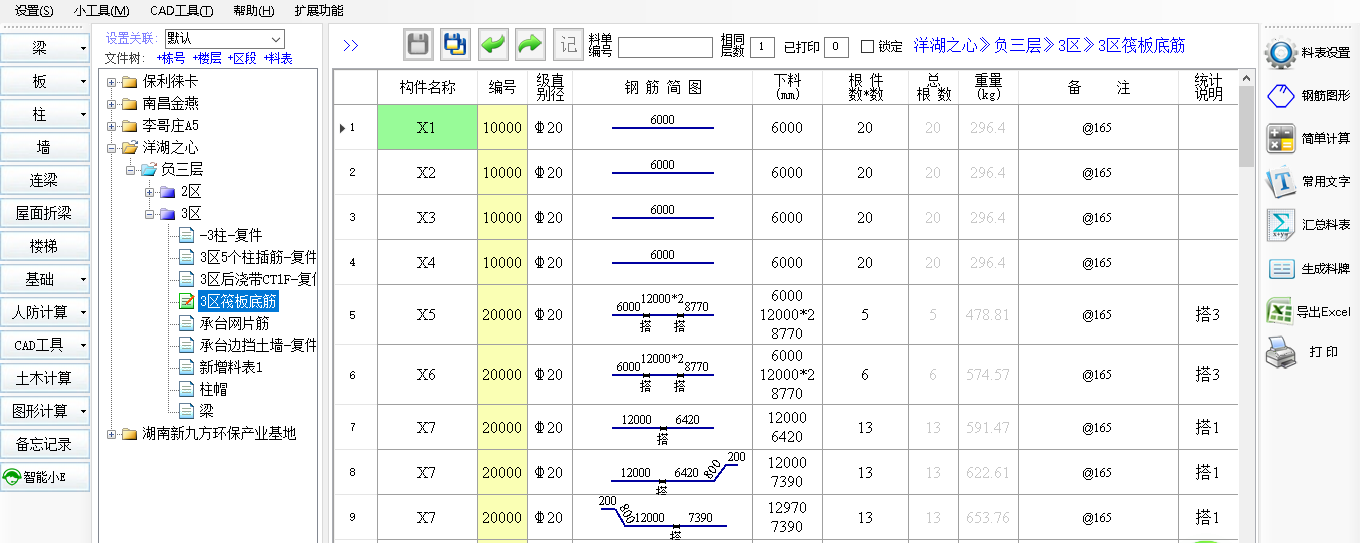Click the green undo arrow
The width and height of the screenshot is (1360, 543).
(x=493, y=45)
